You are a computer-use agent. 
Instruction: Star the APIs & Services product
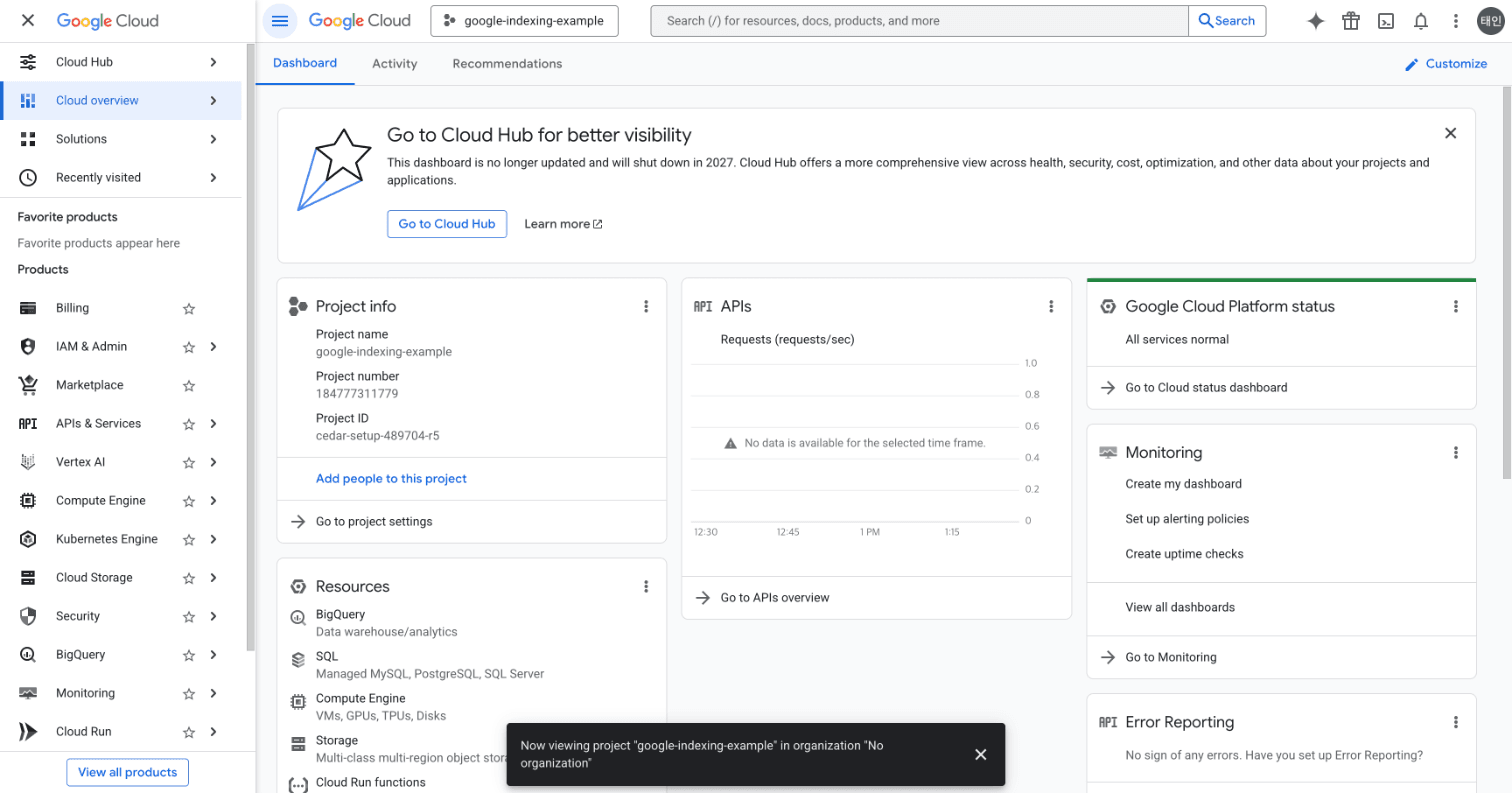click(189, 424)
